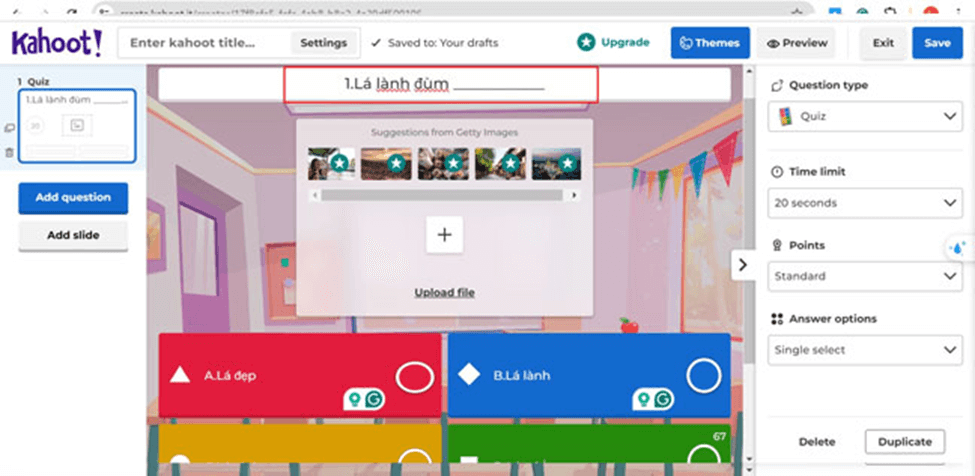Click the duplicate icon beside the question thumbnail
The width and height of the screenshot is (975, 476).
[x=9, y=128]
